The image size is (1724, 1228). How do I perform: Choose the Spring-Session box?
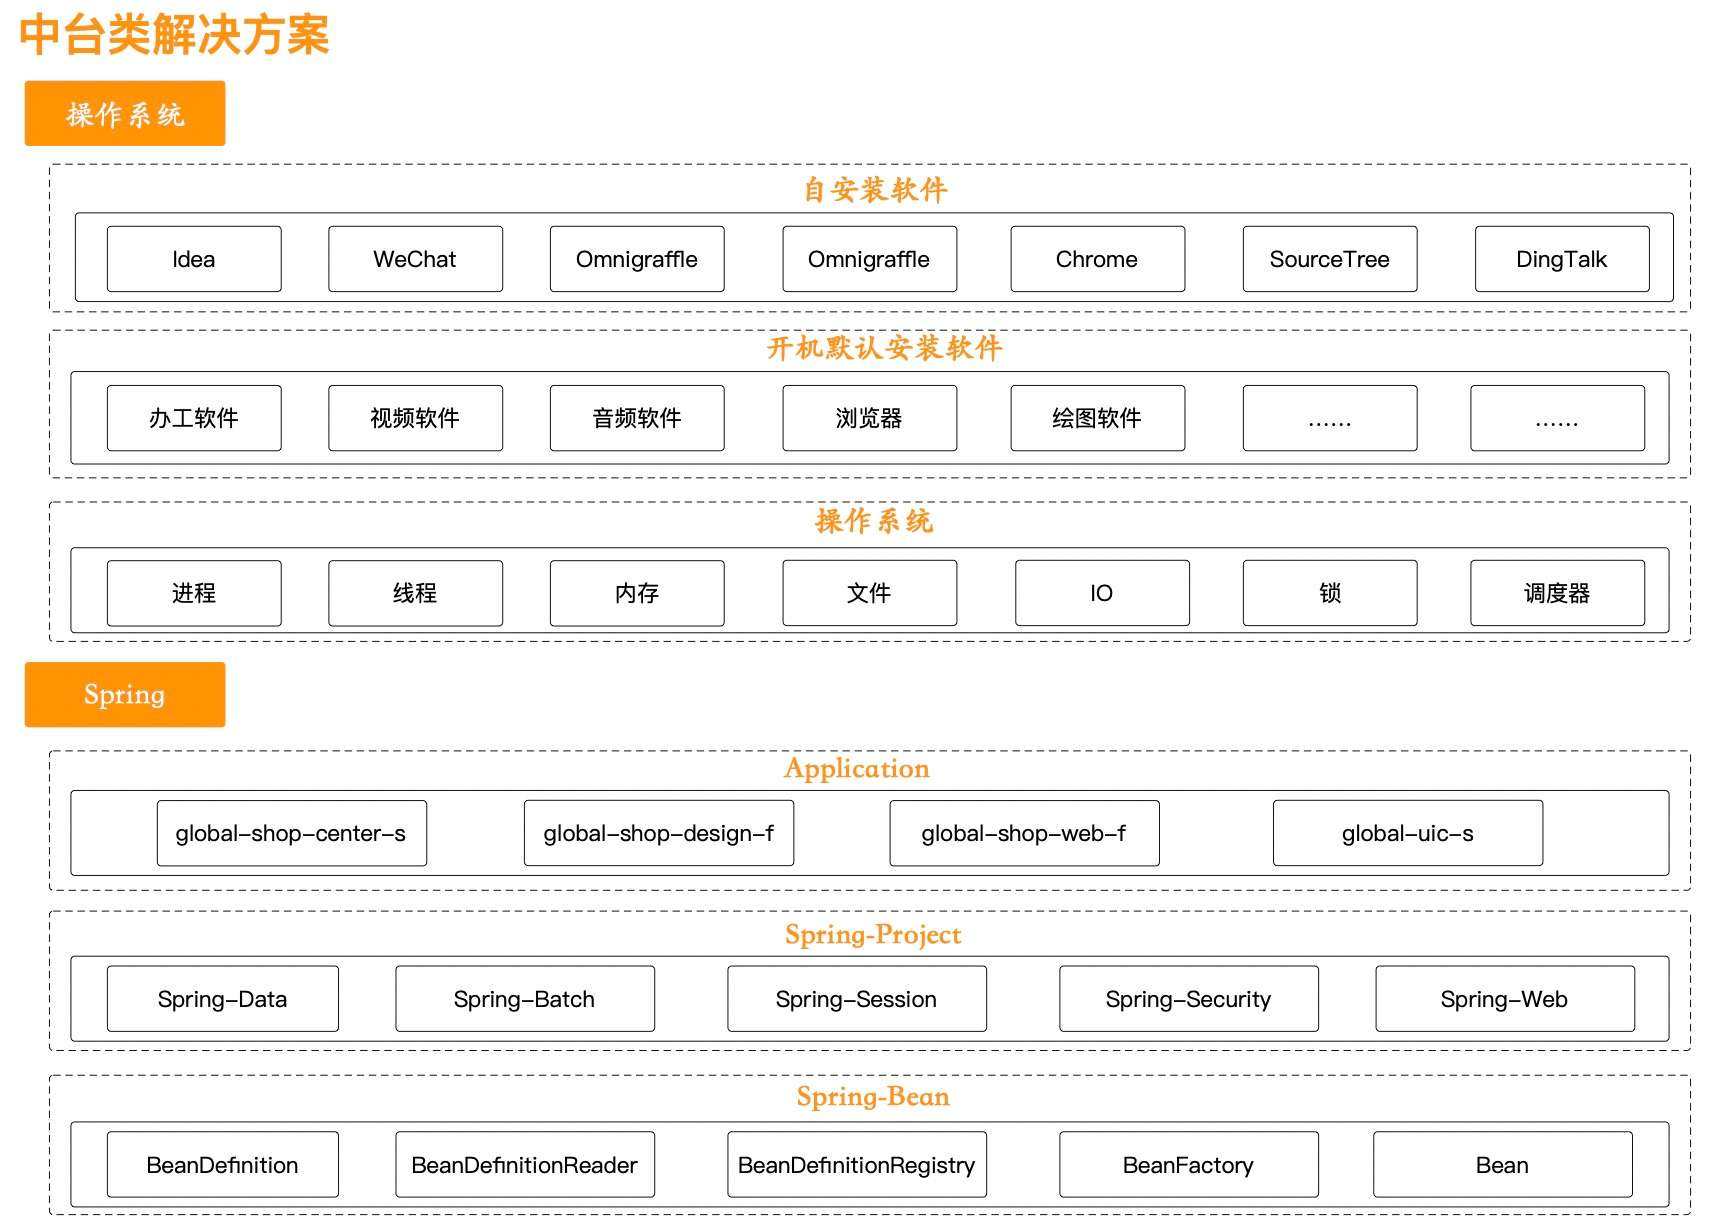point(857,999)
